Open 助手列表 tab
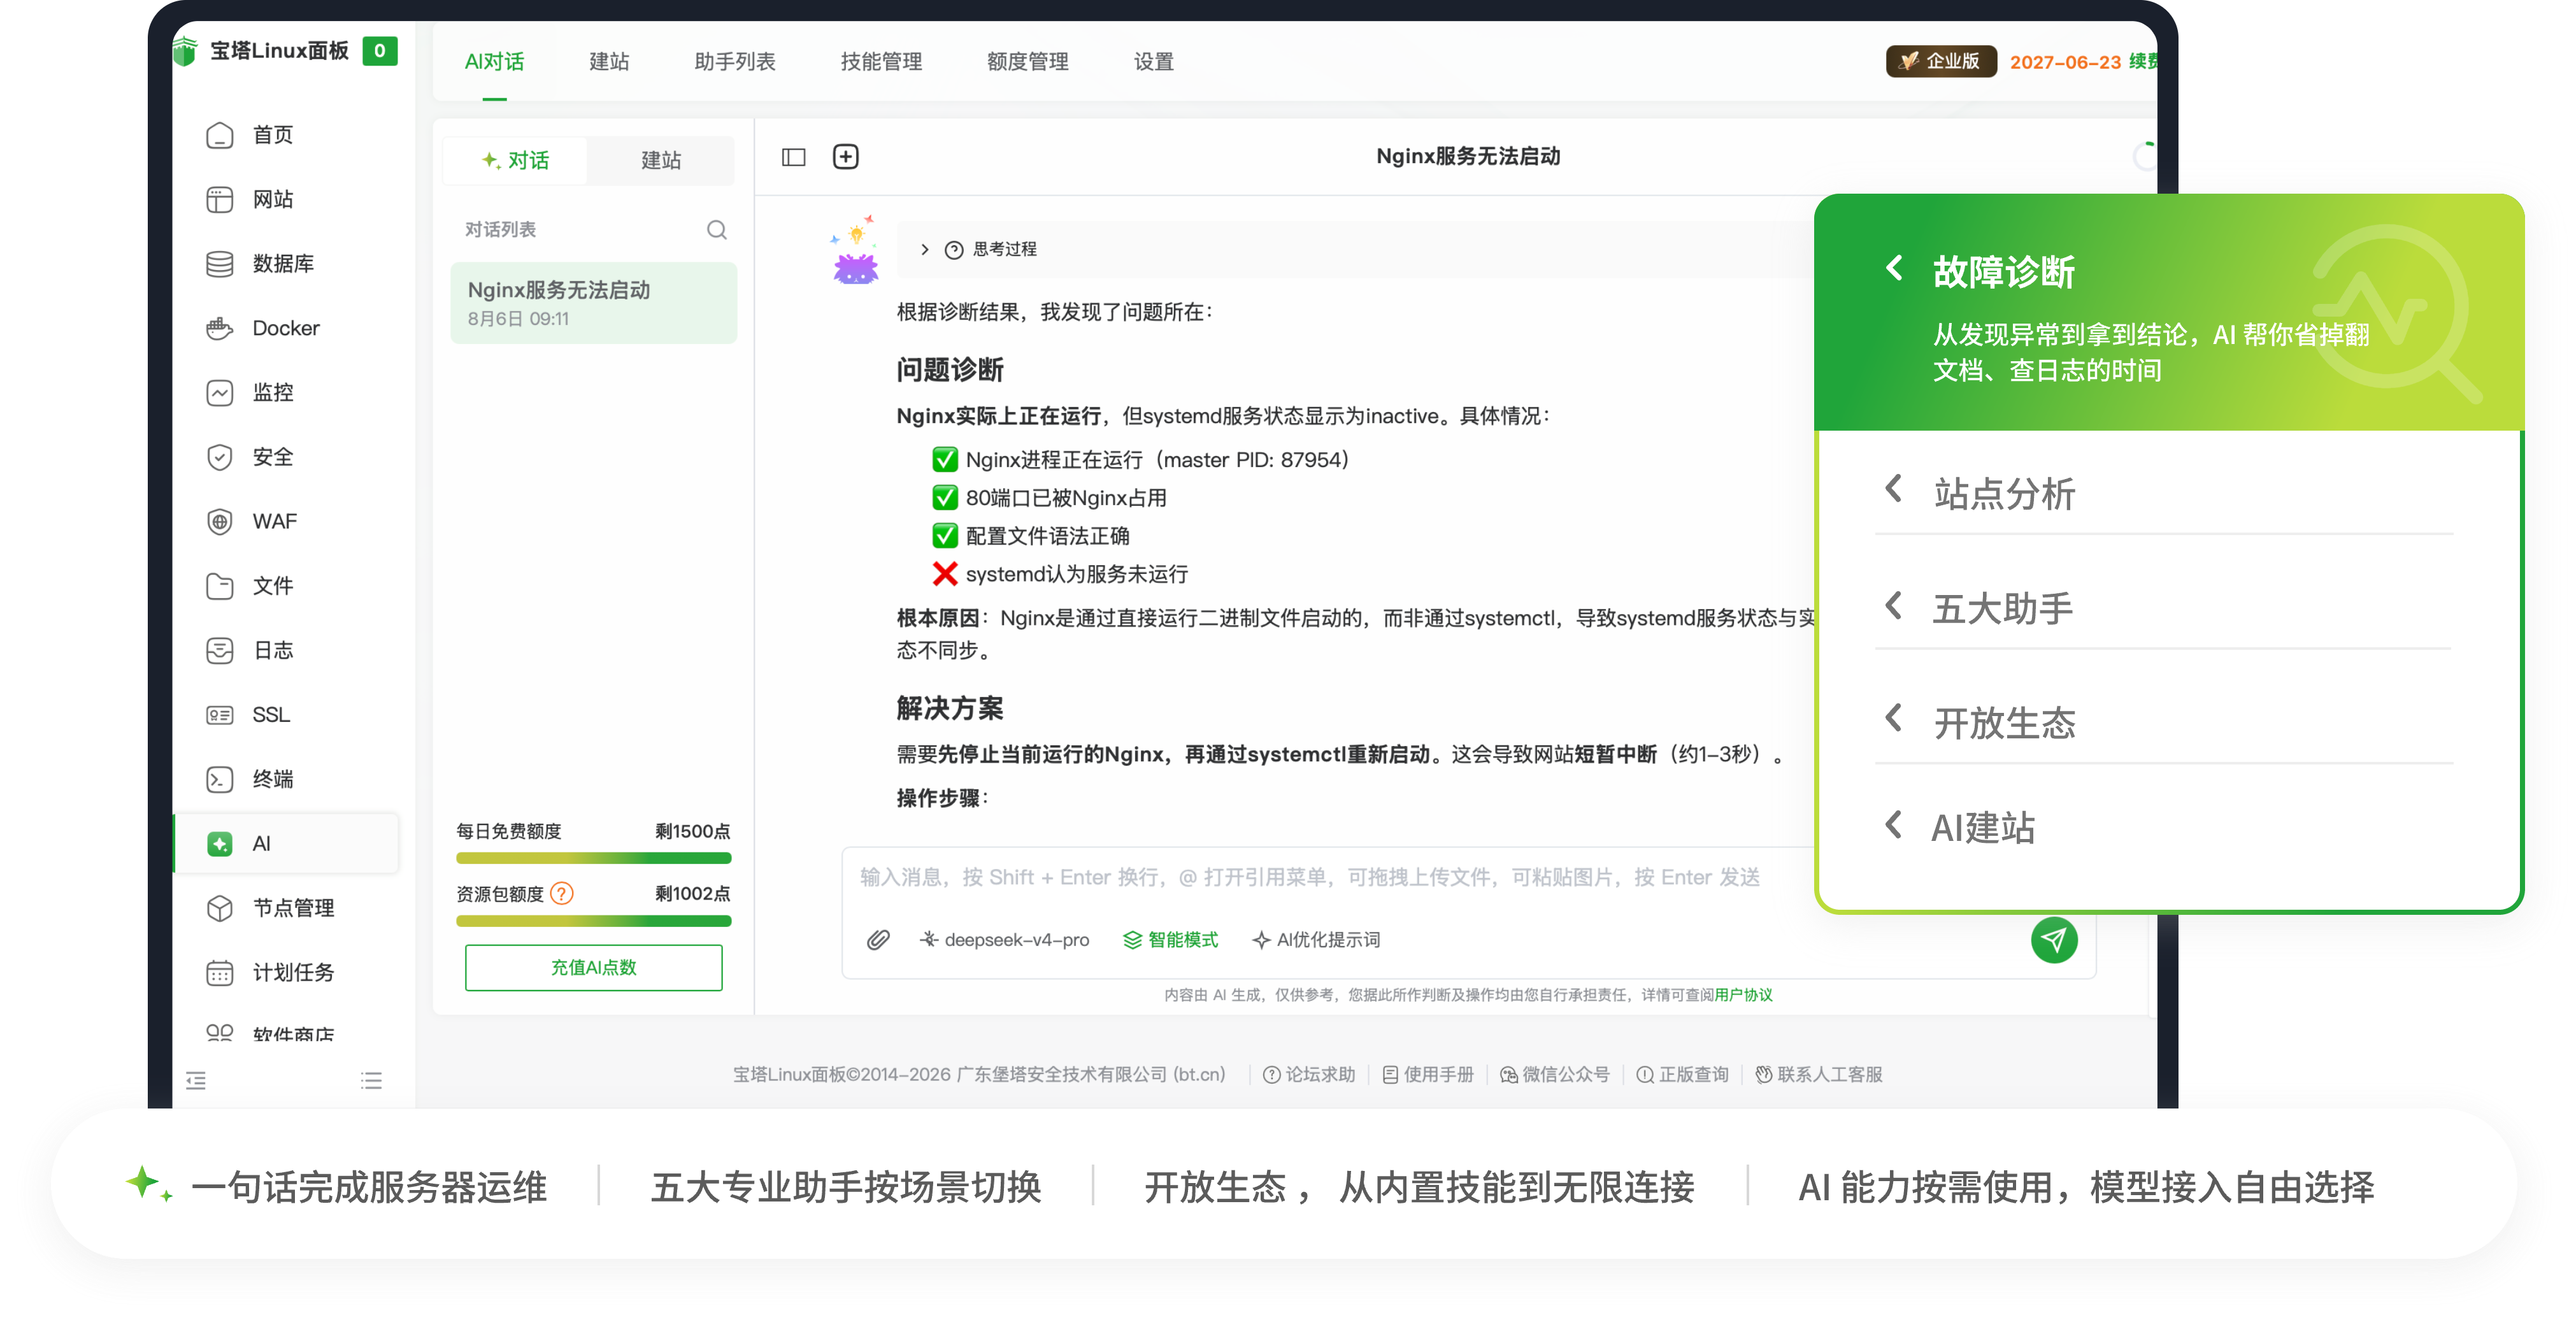Image resolution: width=2576 pixels, height=1320 pixels. pyautogui.click(x=735, y=62)
